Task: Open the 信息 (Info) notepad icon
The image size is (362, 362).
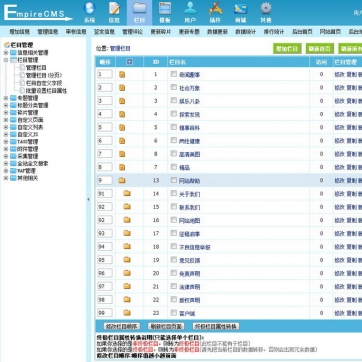Action: (114, 12)
